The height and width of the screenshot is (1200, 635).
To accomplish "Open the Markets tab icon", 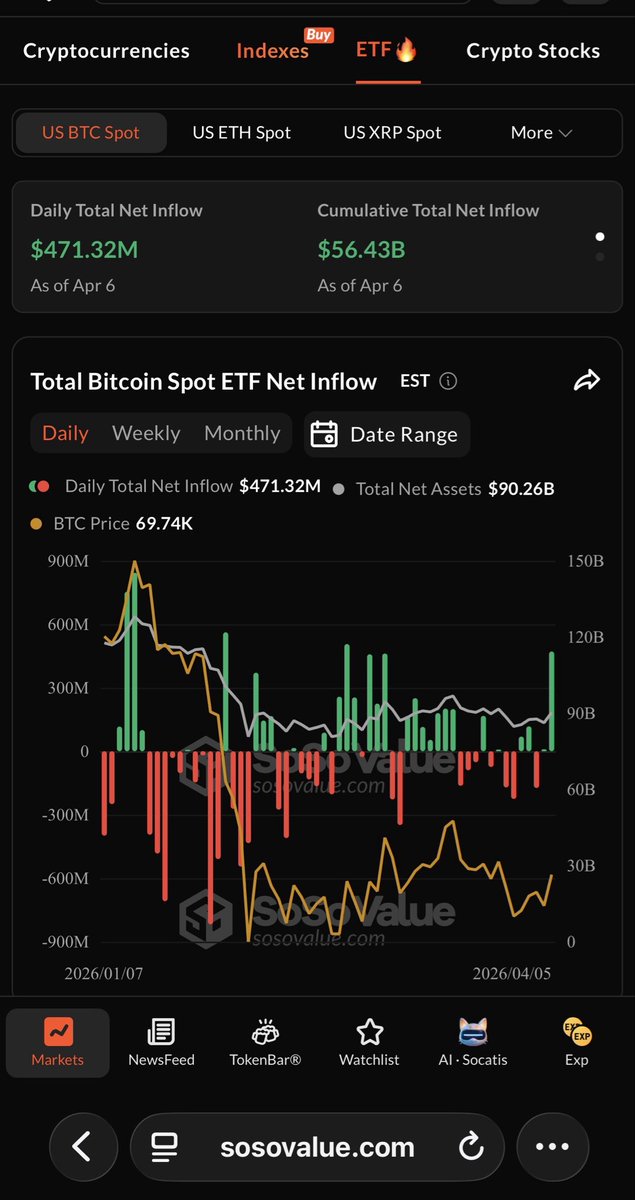I will (58, 1032).
